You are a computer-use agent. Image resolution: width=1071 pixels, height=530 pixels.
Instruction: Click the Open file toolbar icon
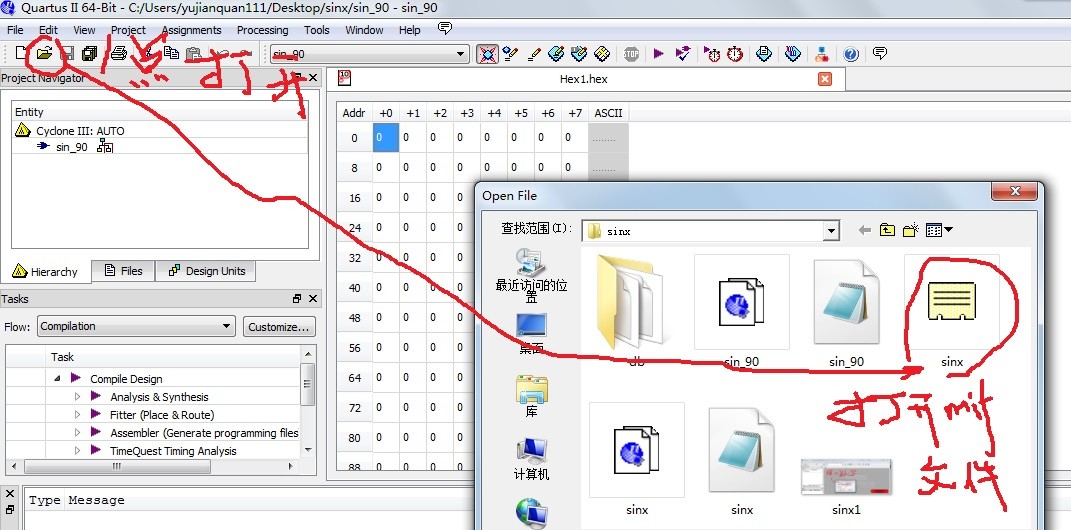coord(44,54)
